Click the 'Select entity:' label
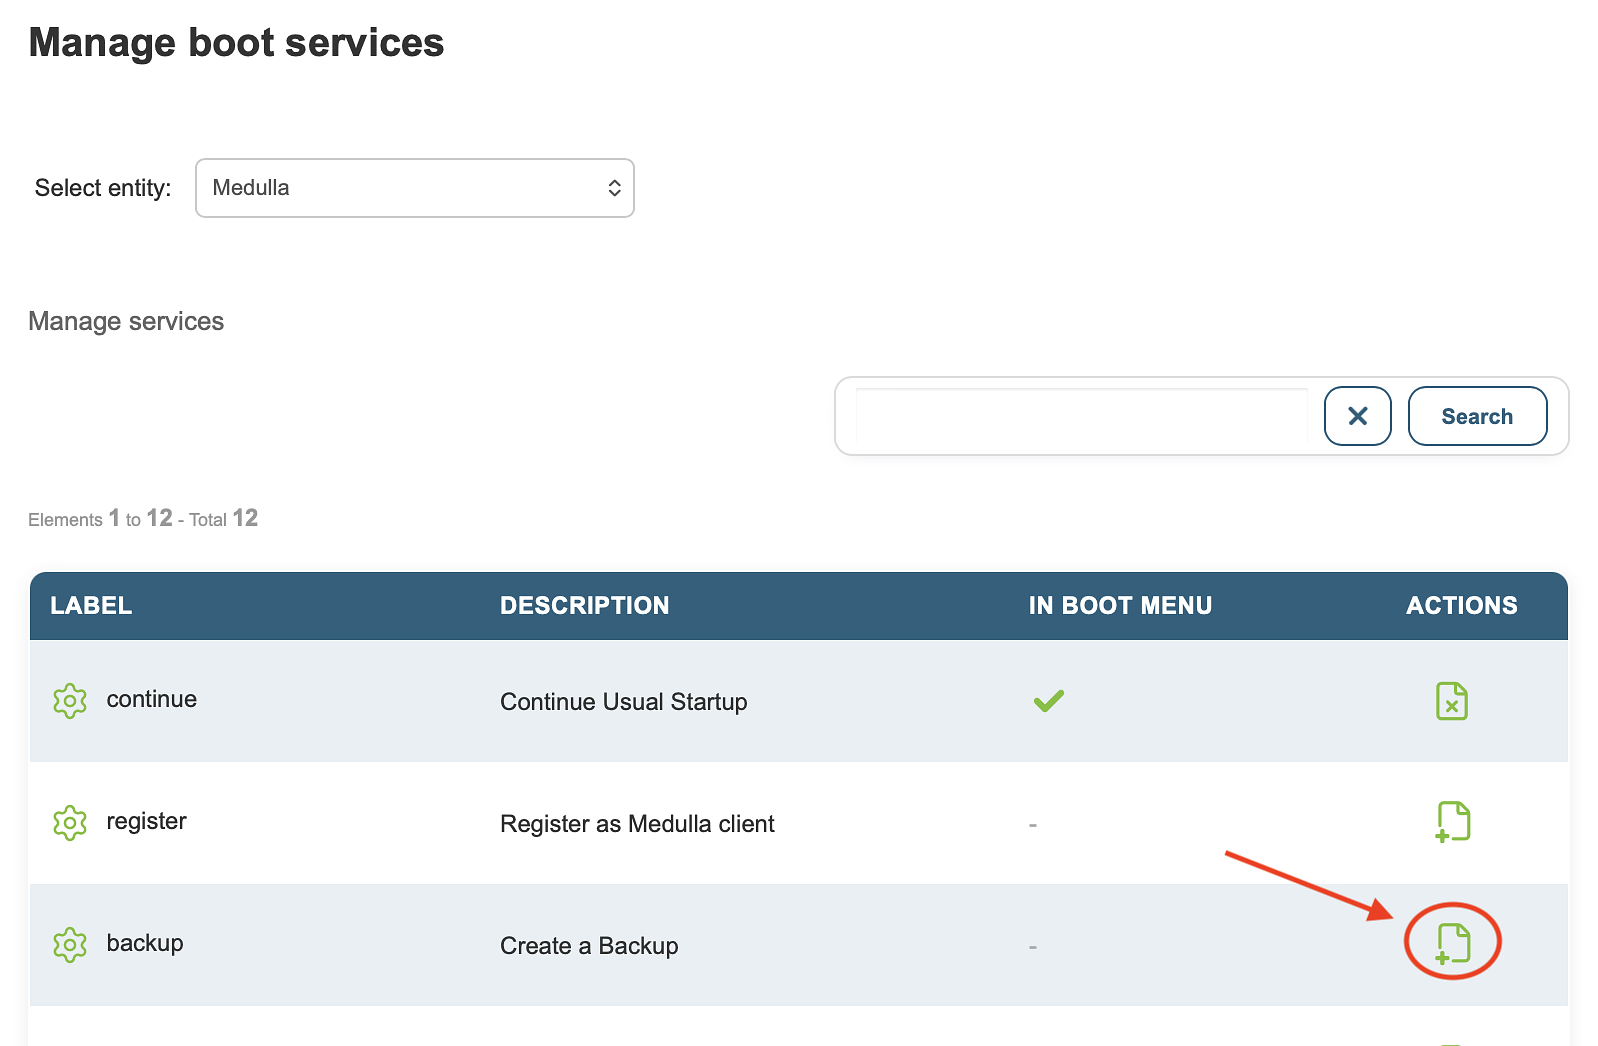The height and width of the screenshot is (1046, 1598). click(x=103, y=188)
